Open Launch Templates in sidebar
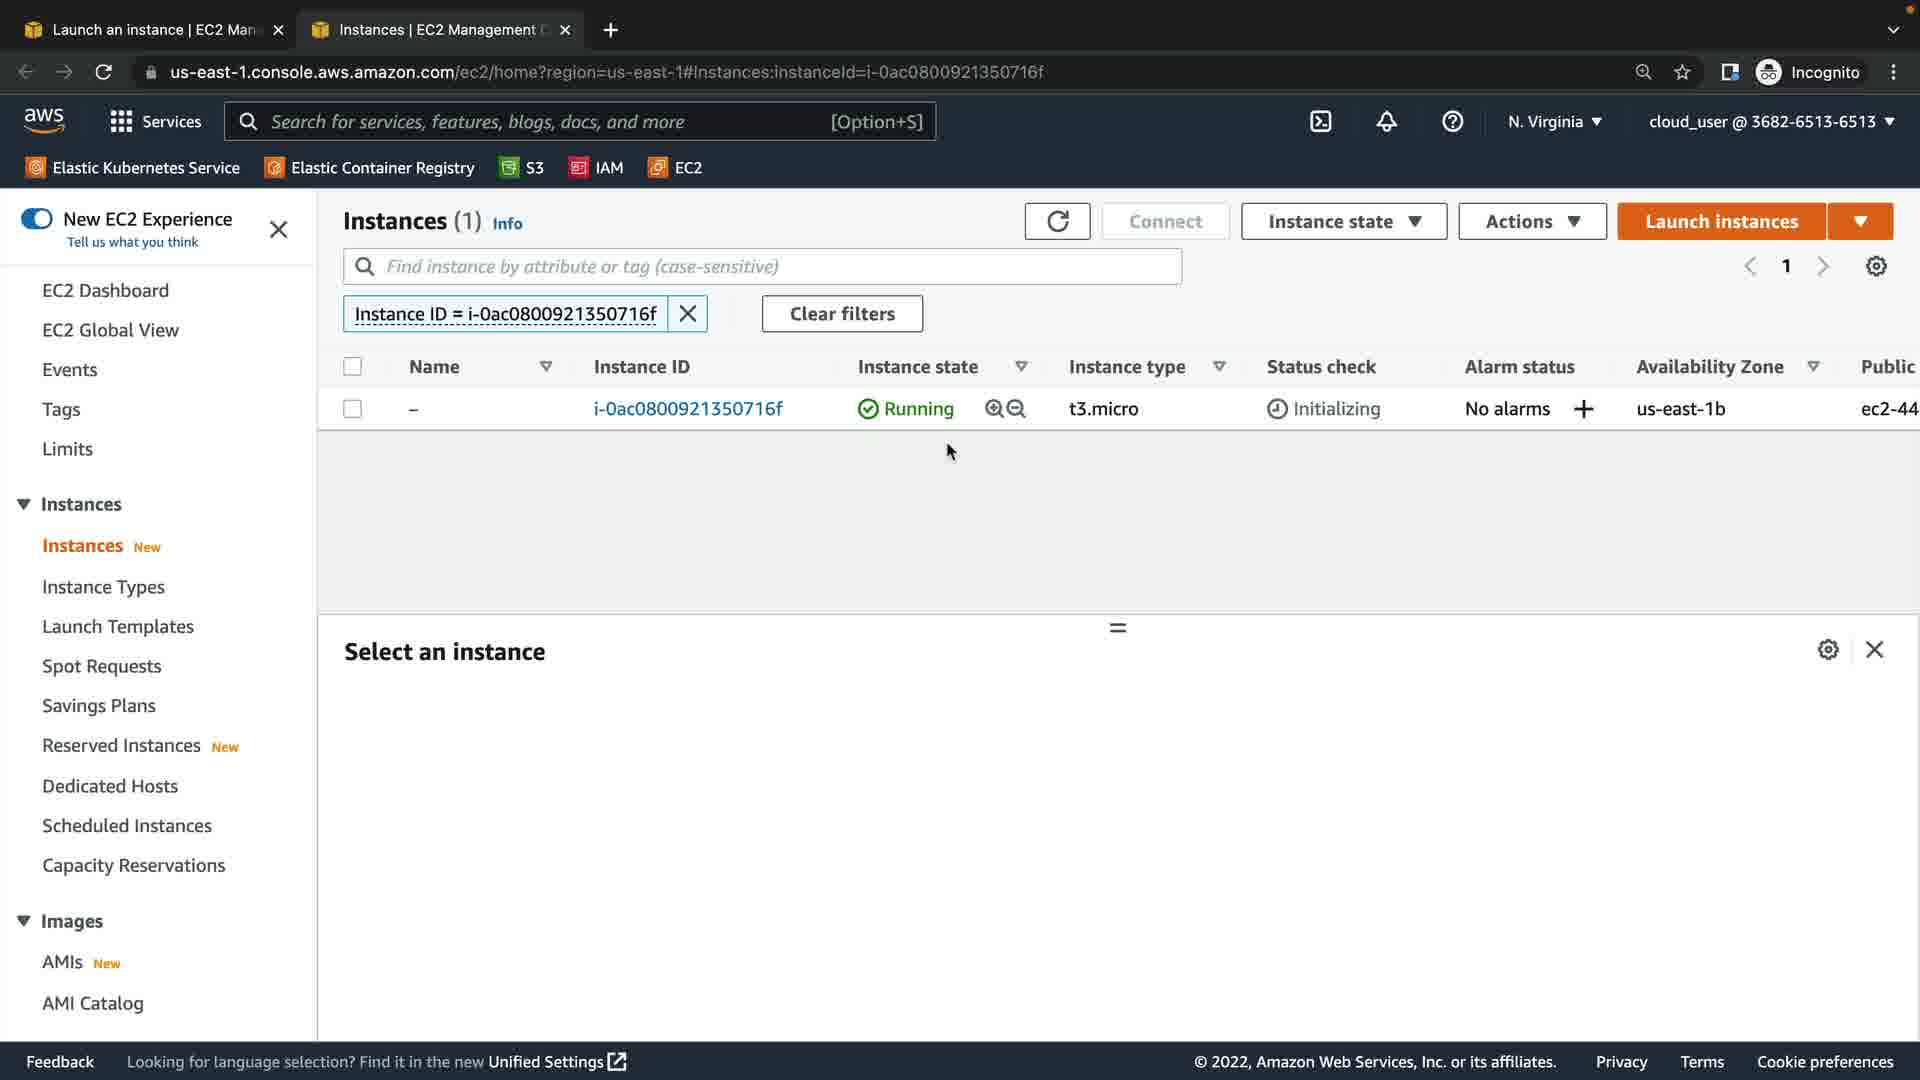This screenshot has width=1920, height=1080. pyautogui.click(x=118, y=627)
